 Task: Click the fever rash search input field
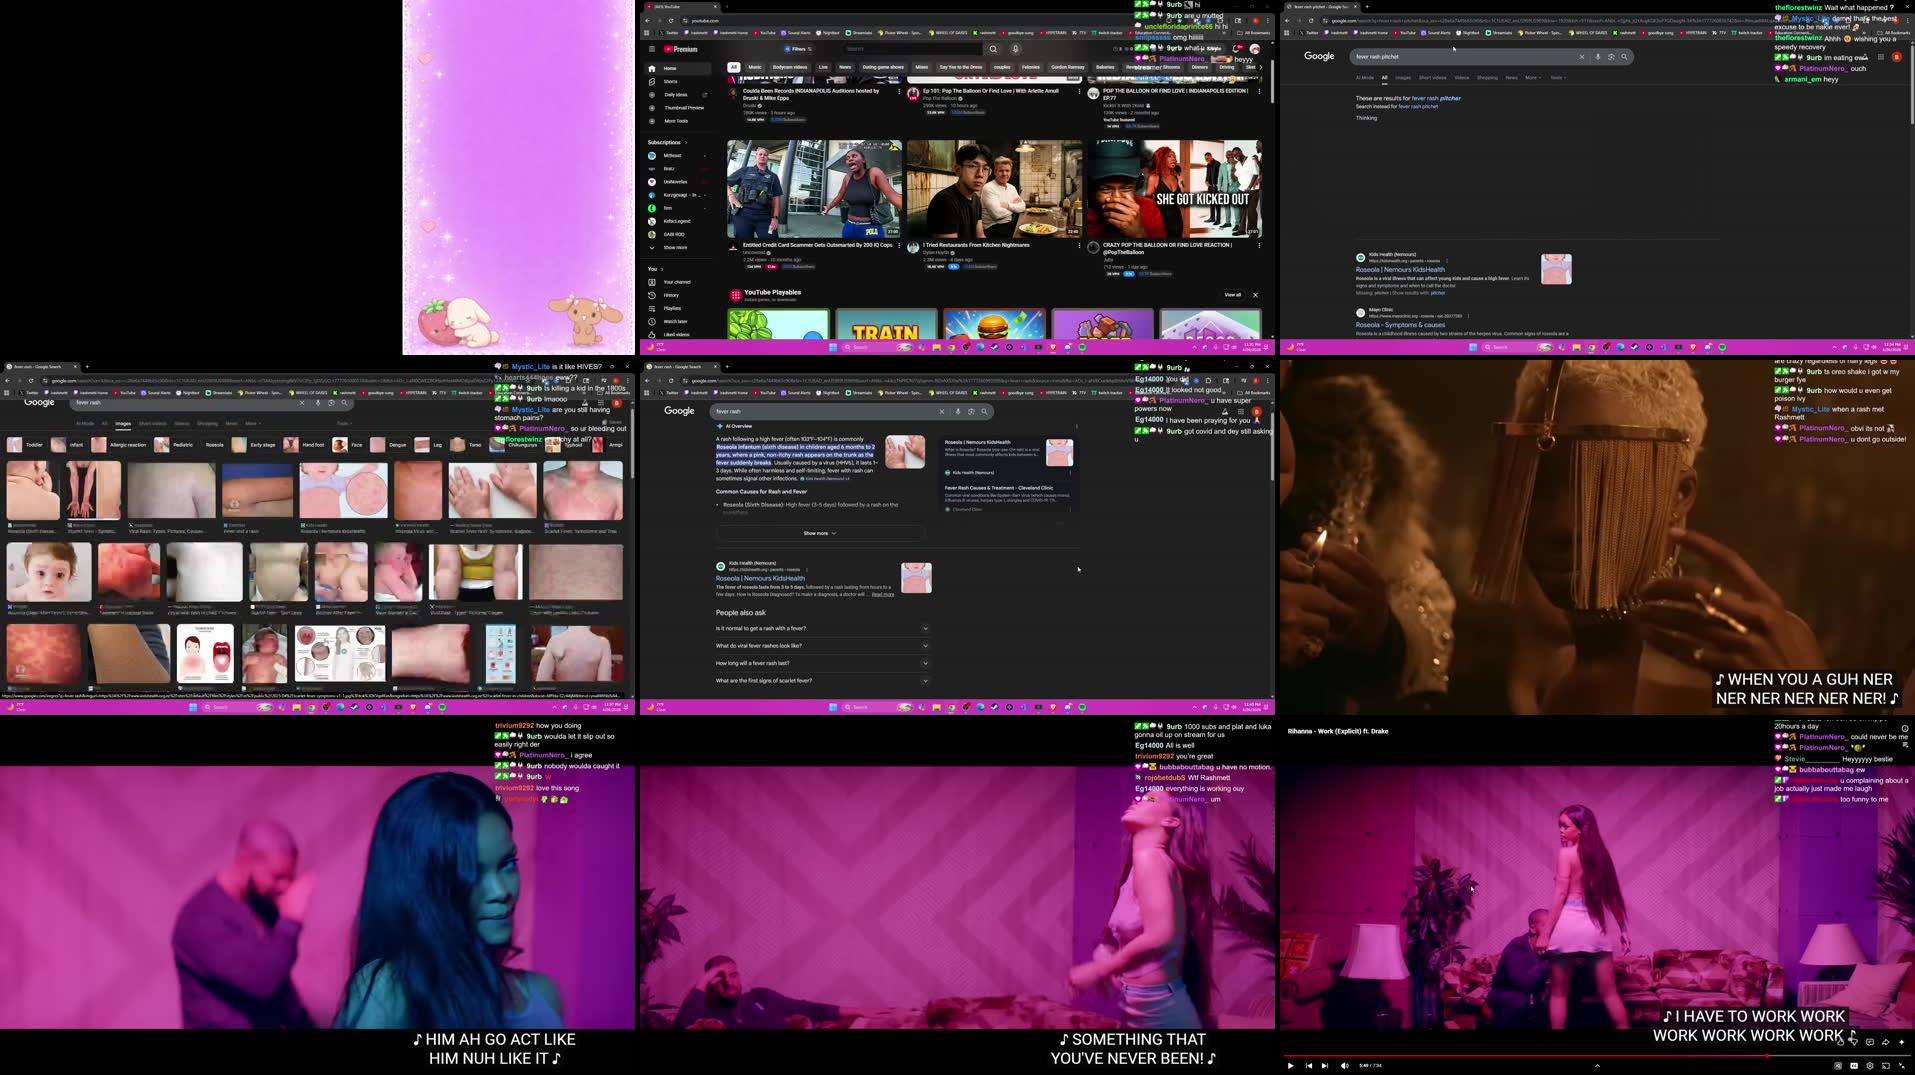[820, 411]
